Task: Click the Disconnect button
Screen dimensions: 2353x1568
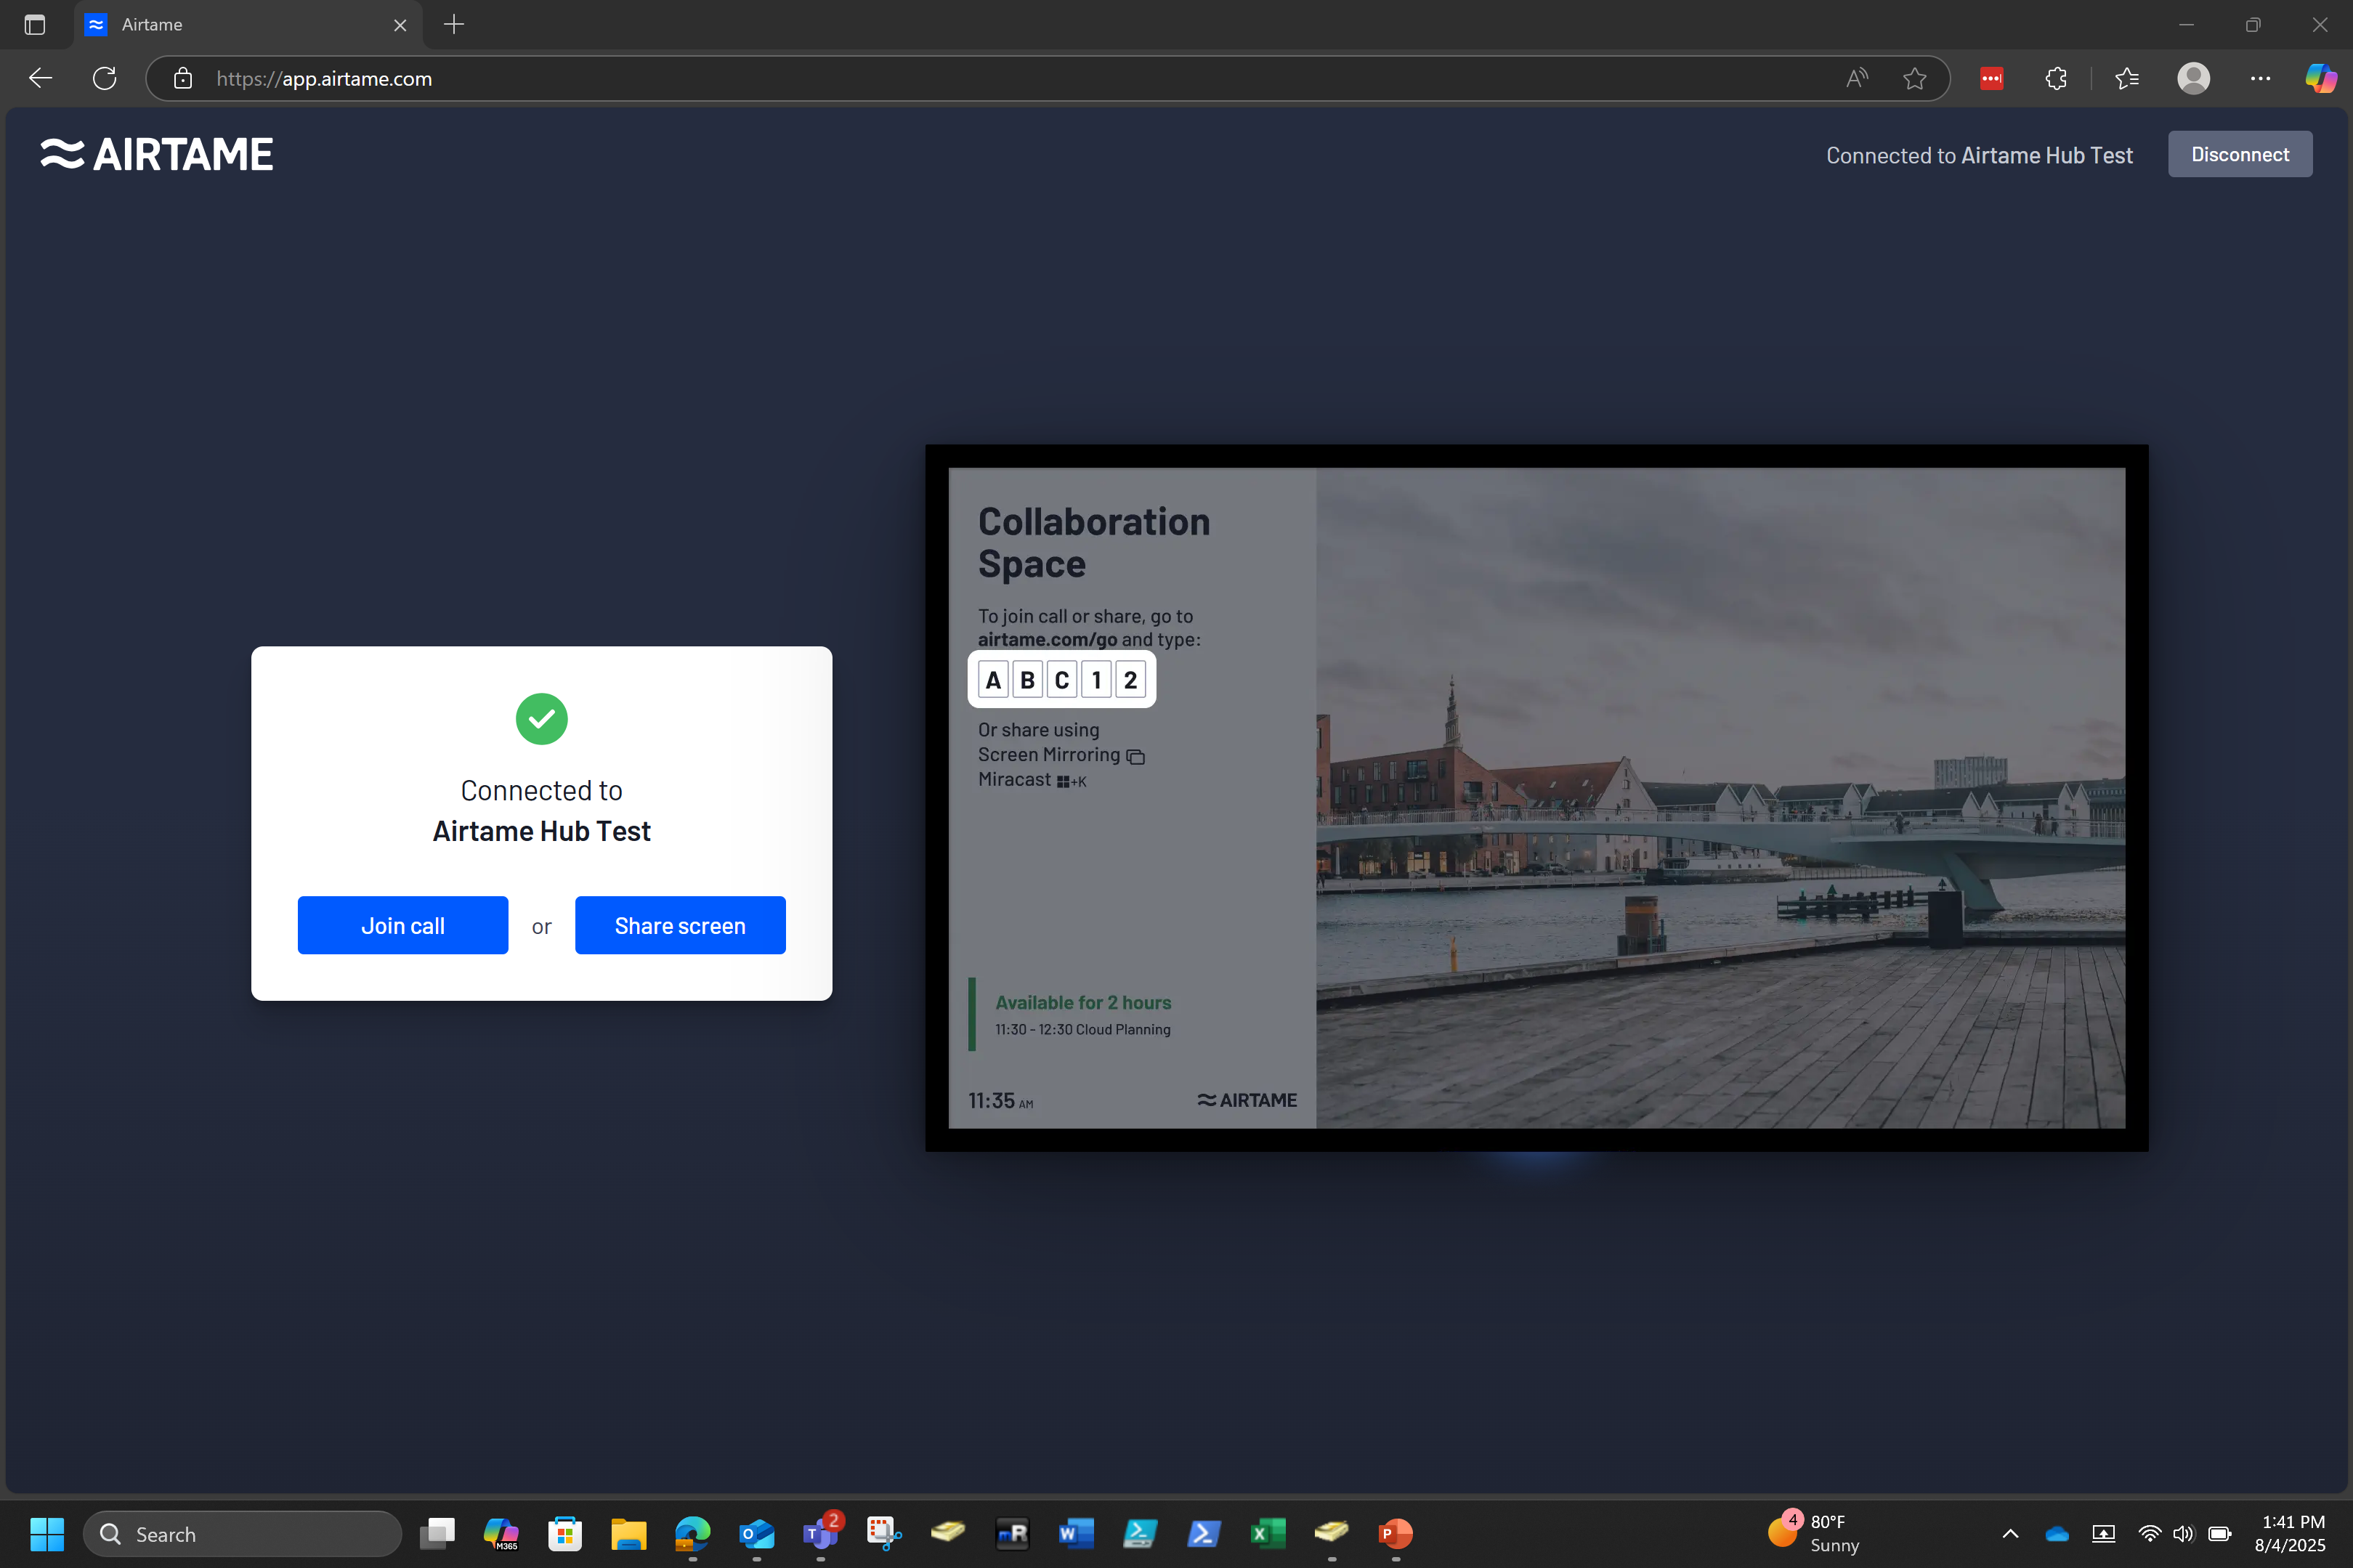Action: point(2238,153)
